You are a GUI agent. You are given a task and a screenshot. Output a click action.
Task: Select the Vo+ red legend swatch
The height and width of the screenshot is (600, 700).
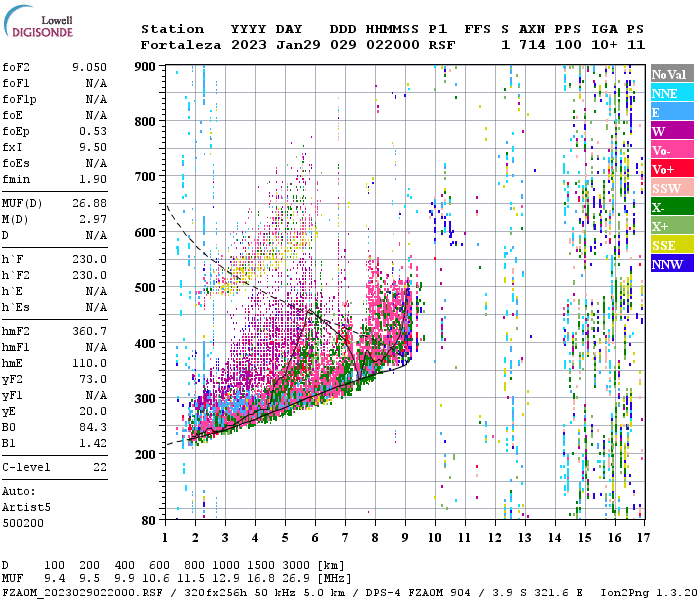point(672,169)
